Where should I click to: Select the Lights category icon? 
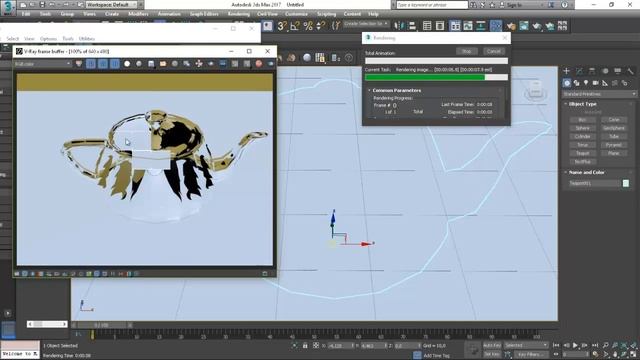(x=586, y=83)
